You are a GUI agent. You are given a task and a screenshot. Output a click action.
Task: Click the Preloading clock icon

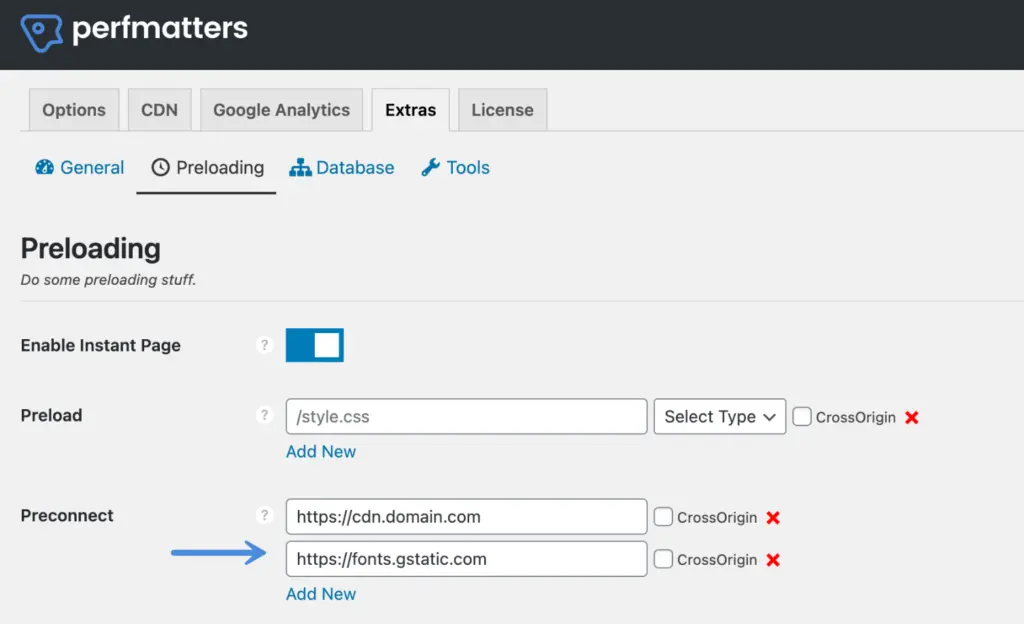point(160,168)
